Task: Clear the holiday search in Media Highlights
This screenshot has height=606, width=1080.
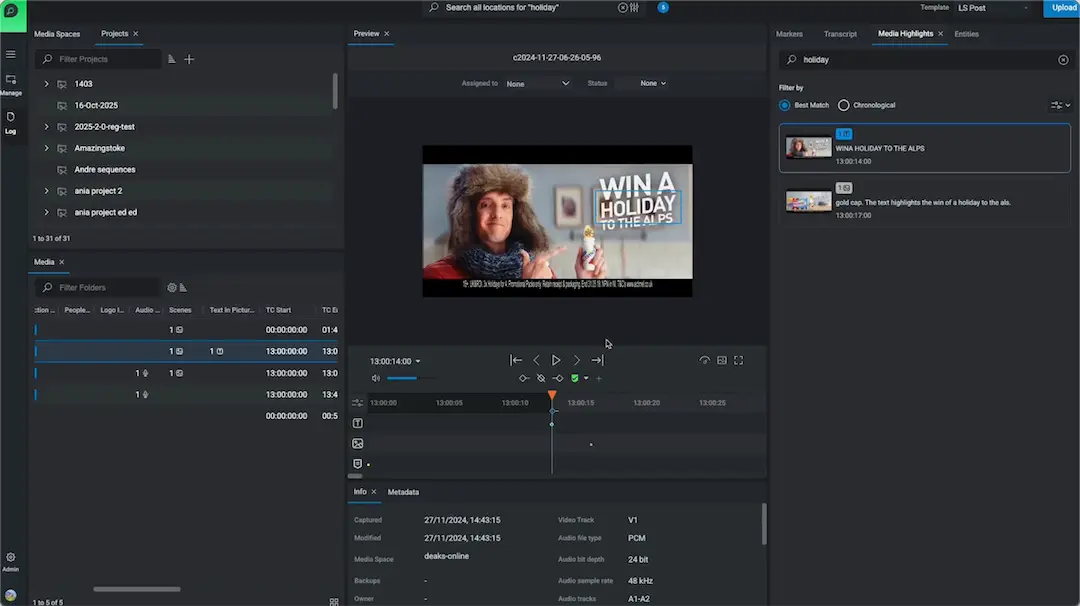Action: 1063,60
